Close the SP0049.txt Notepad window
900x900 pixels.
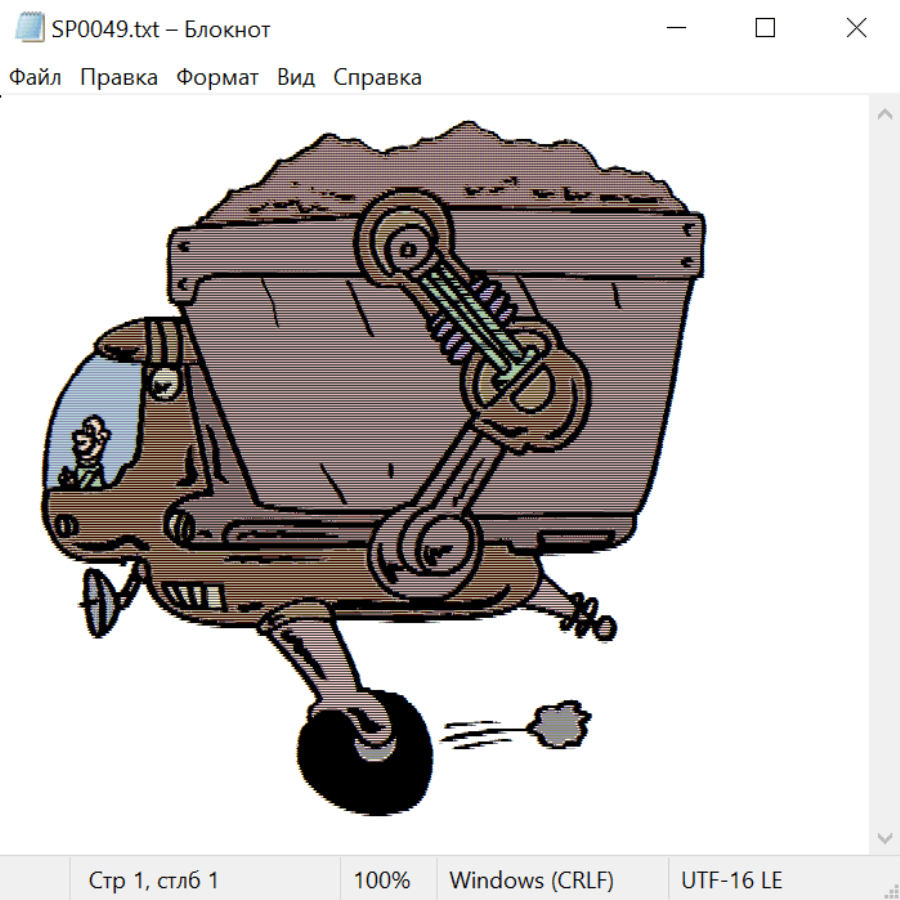856,29
